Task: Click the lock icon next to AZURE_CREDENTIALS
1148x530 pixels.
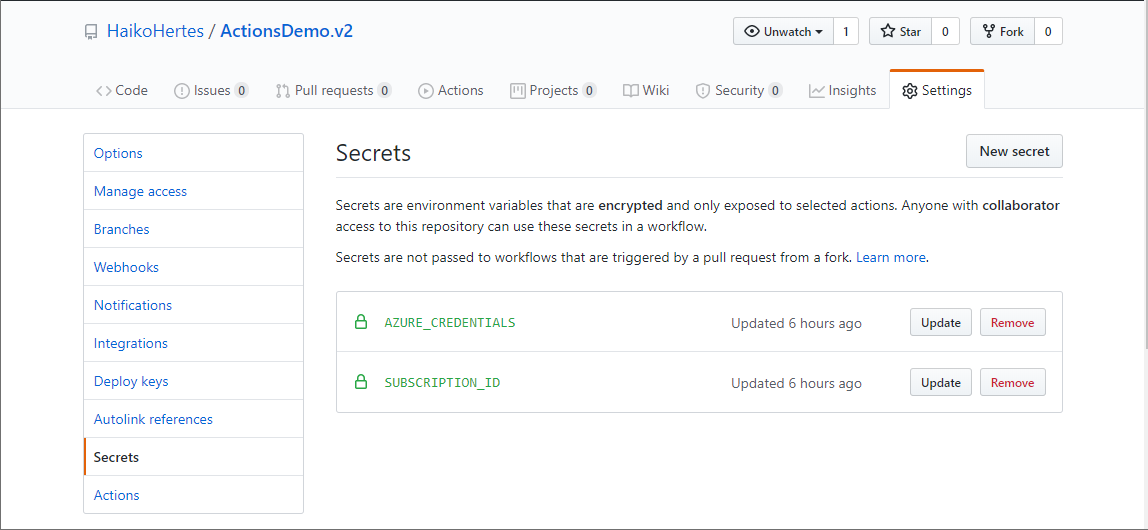Action: pyautogui.click(x=361, y=322)
